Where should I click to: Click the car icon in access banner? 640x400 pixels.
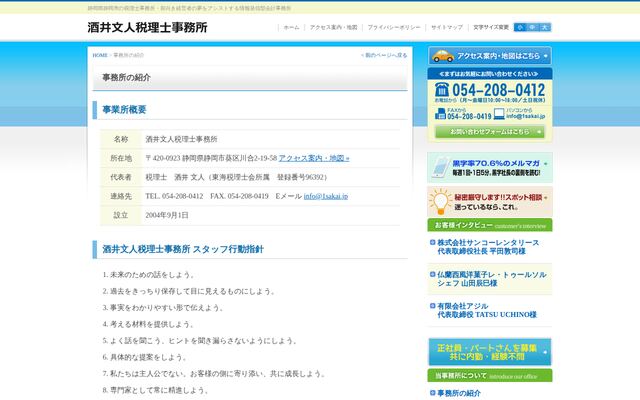tap(443, 56)
